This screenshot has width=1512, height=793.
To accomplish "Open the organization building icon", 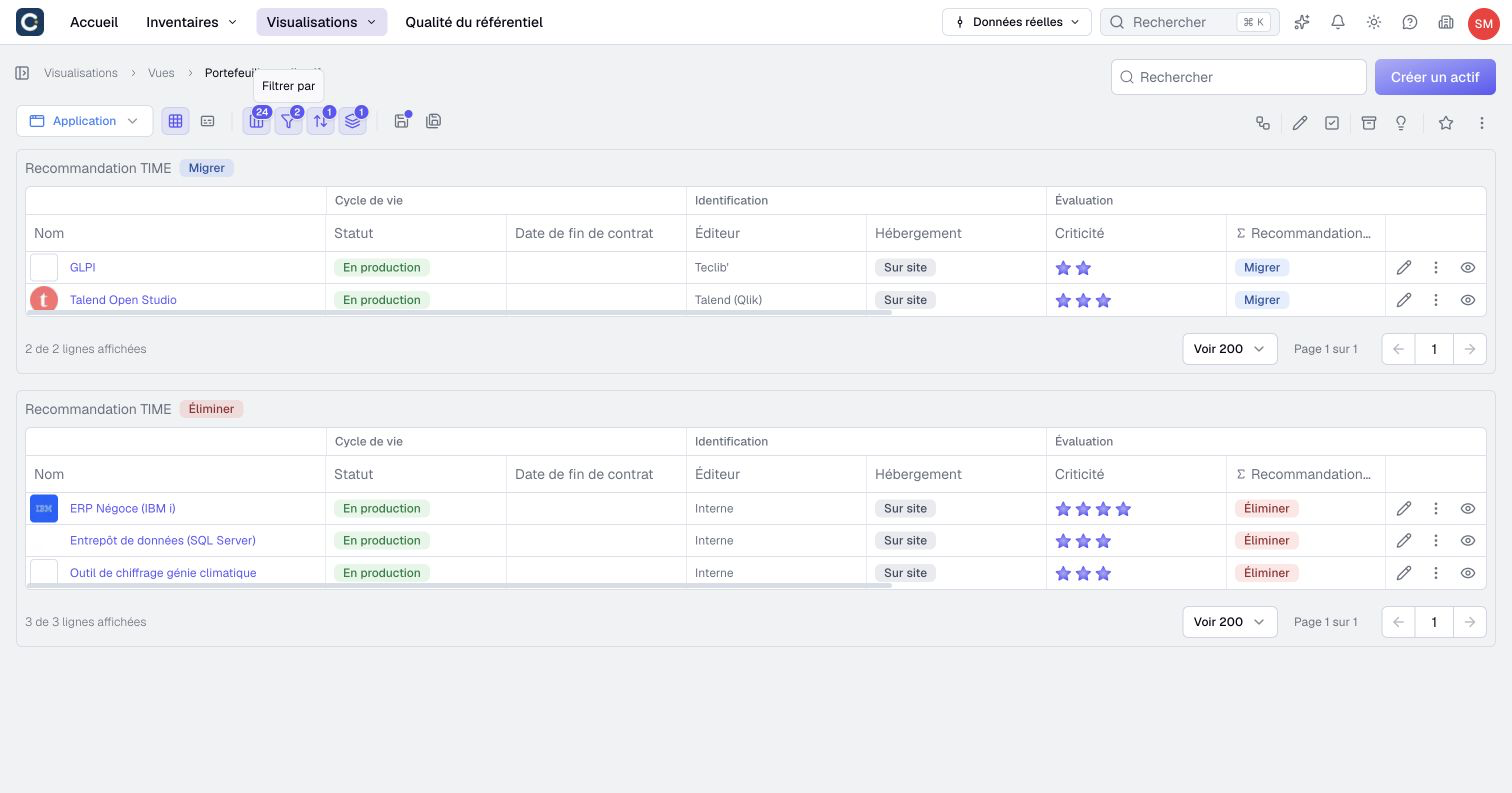I will [x=1446, y=22].
